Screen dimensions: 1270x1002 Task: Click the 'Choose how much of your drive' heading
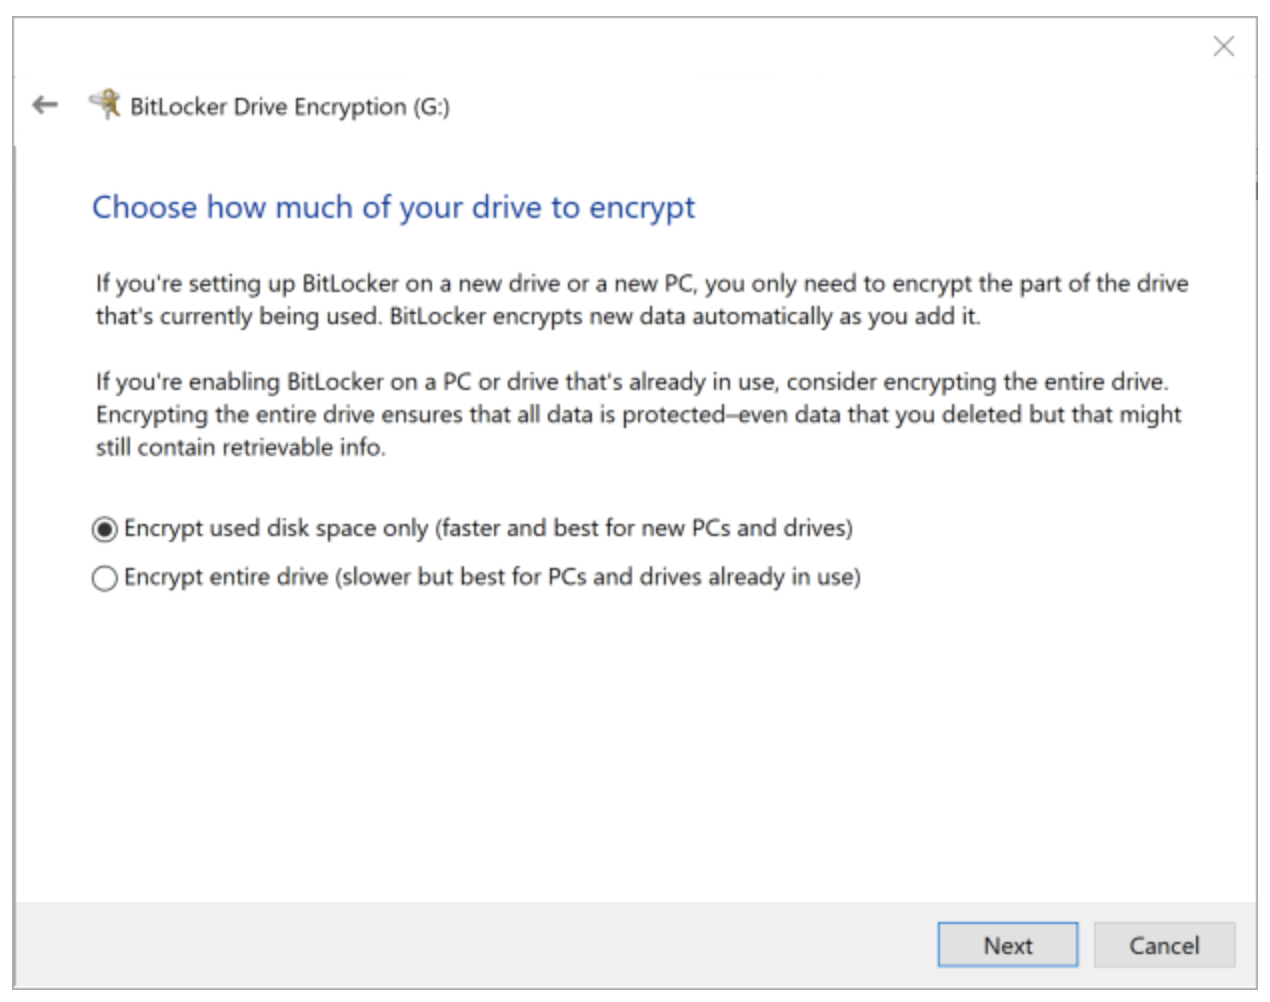(393, 207)
